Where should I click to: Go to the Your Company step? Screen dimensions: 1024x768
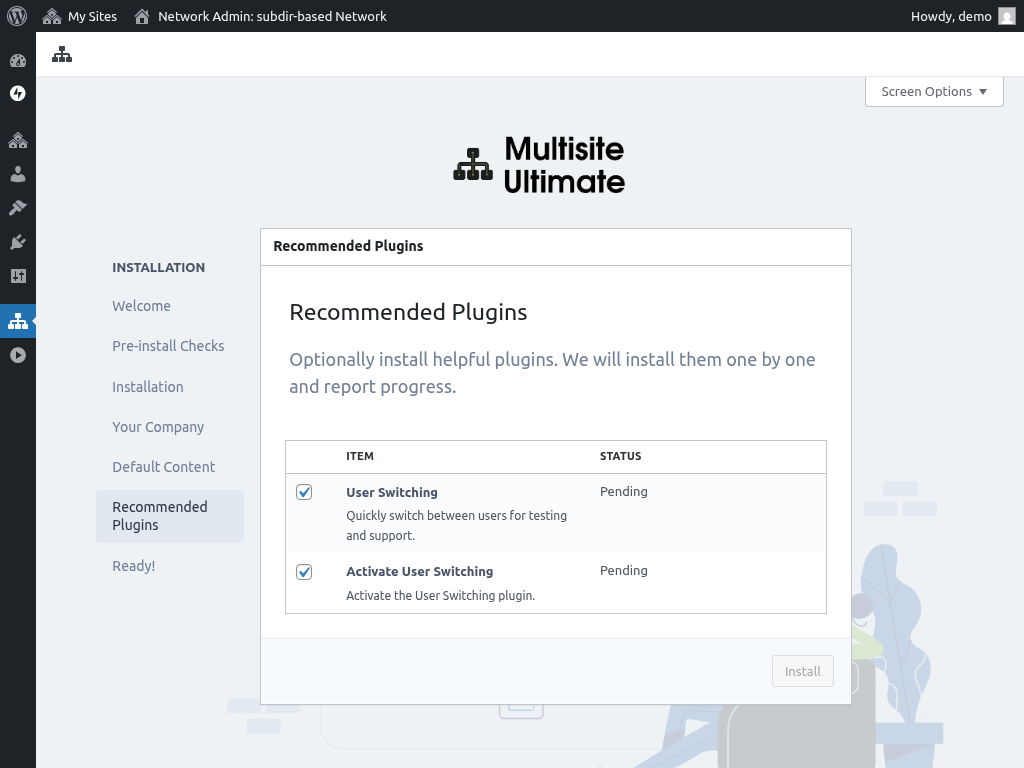(x=158, y=427)
